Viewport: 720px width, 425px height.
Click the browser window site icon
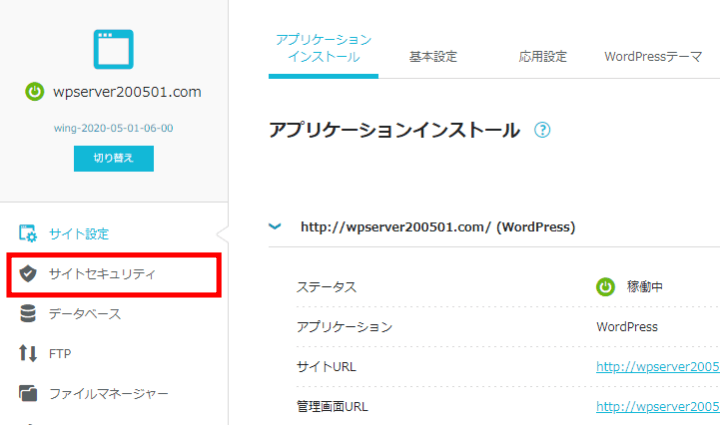(113, 49)
